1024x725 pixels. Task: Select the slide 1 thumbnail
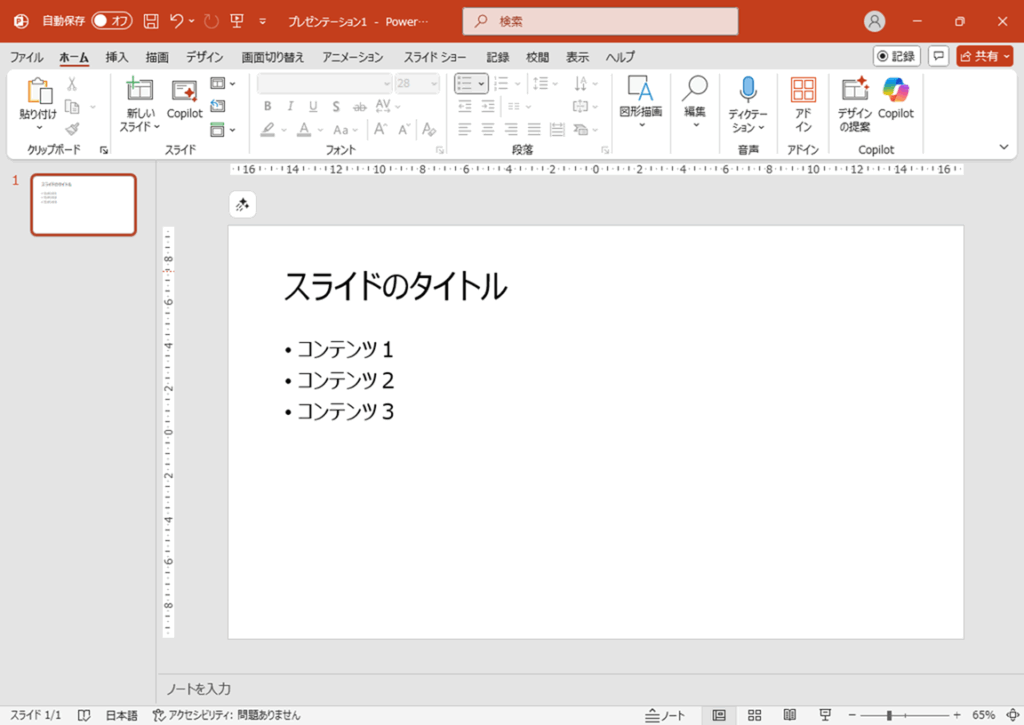pos(83,205)
